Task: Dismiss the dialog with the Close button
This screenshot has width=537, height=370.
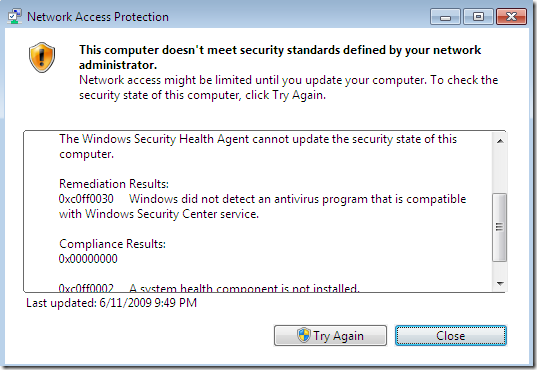Action: tap(451, 335)
